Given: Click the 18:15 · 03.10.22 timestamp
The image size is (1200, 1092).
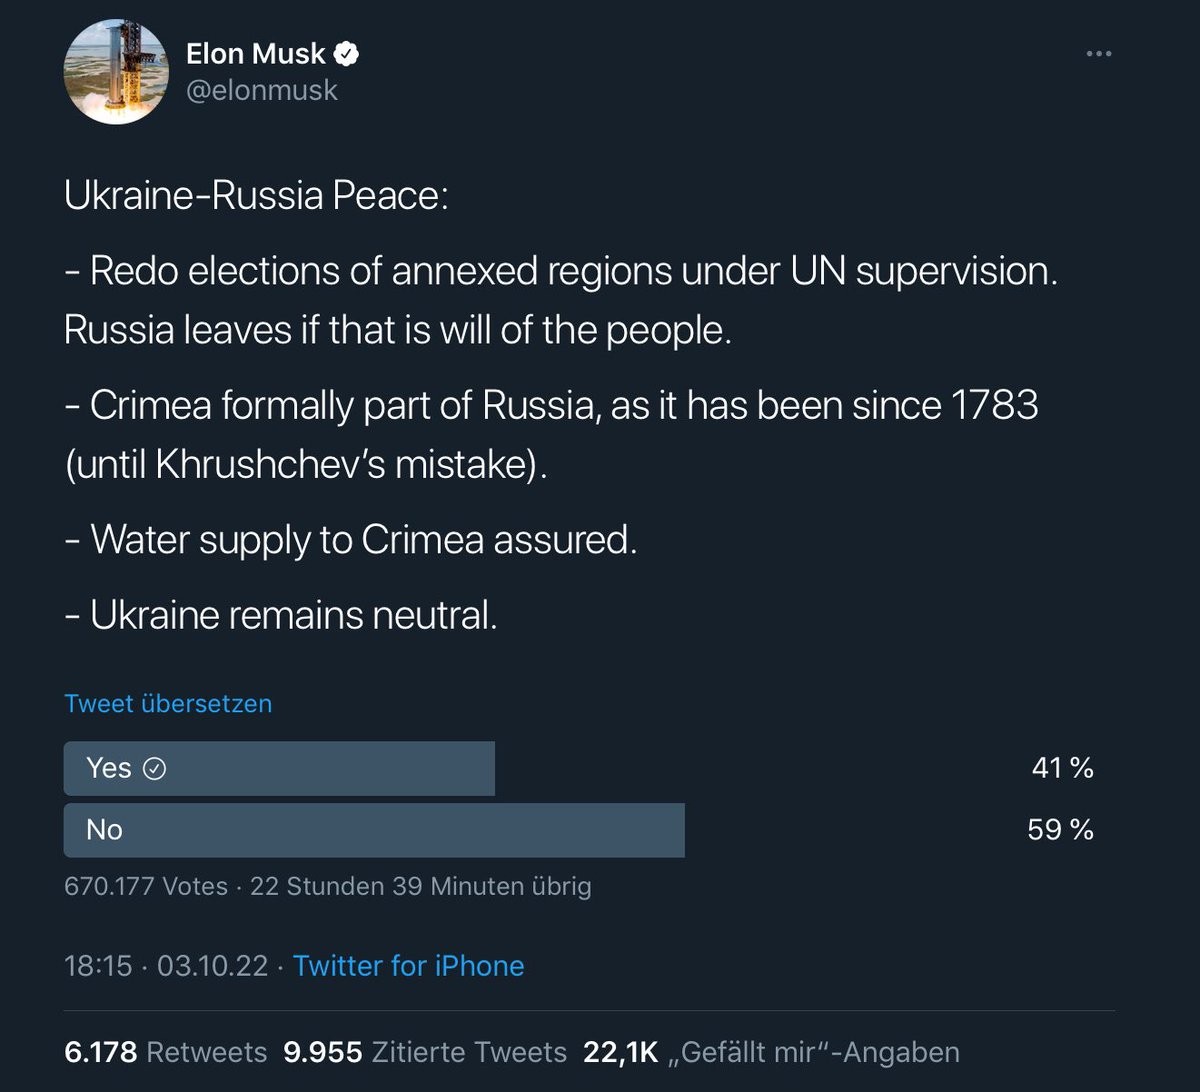Looking at the screenshot, I should coord(166,965).
